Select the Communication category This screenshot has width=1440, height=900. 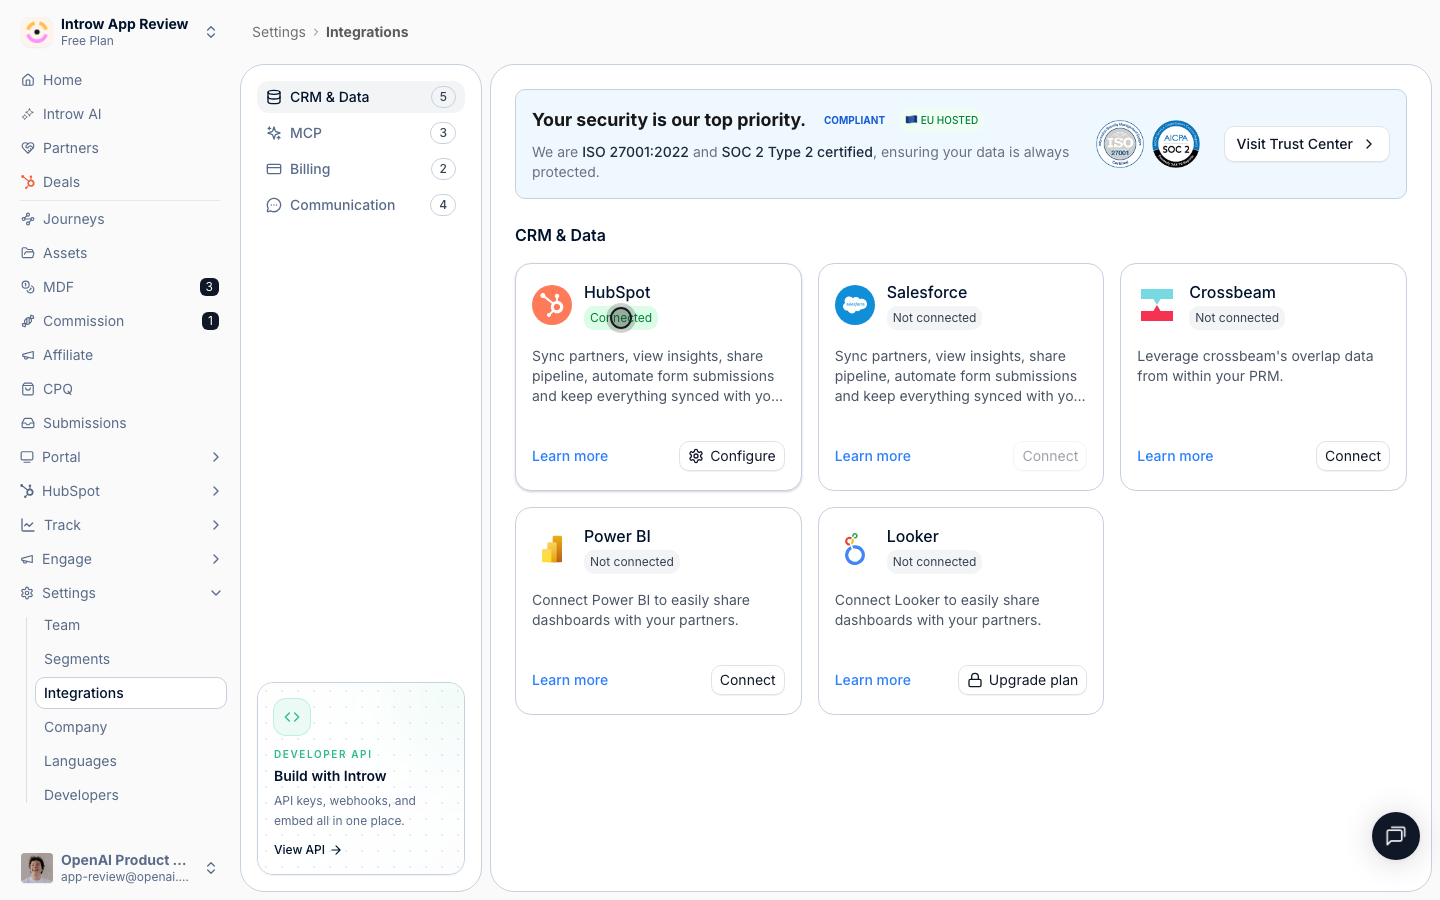tap(361, 205)
